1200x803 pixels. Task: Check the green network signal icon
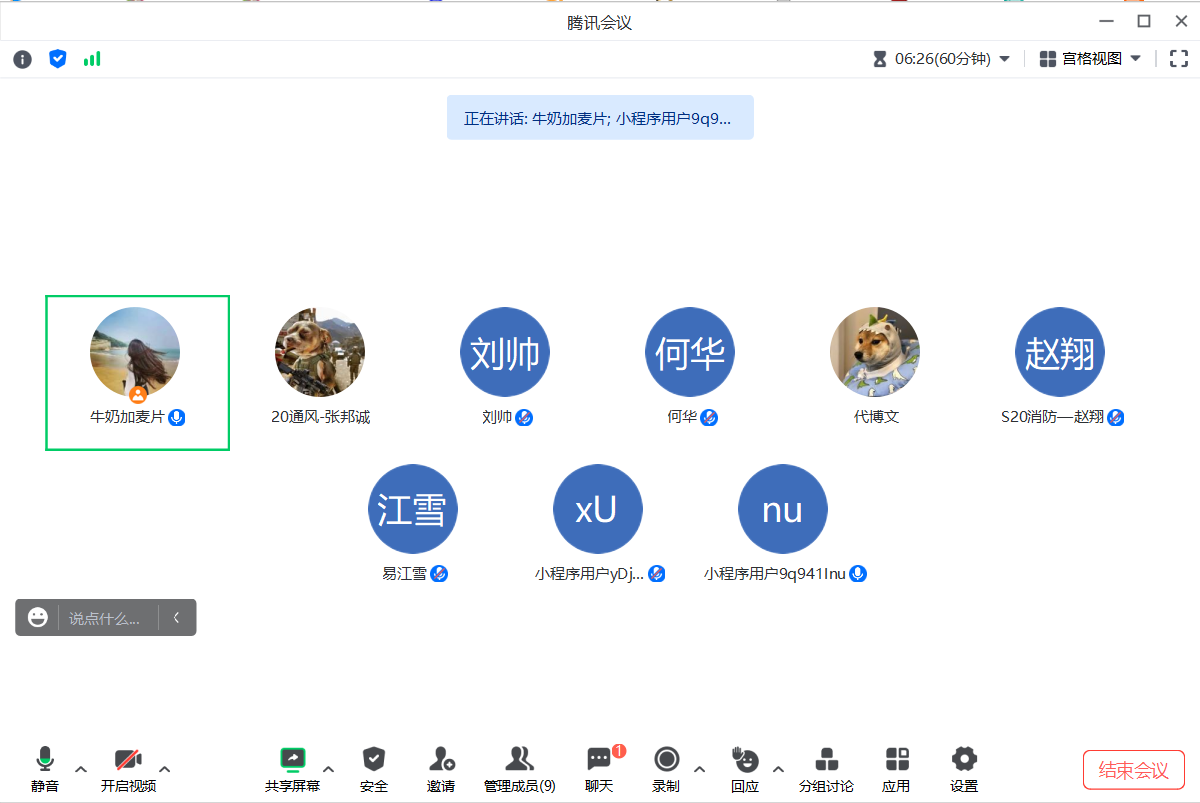92,59
